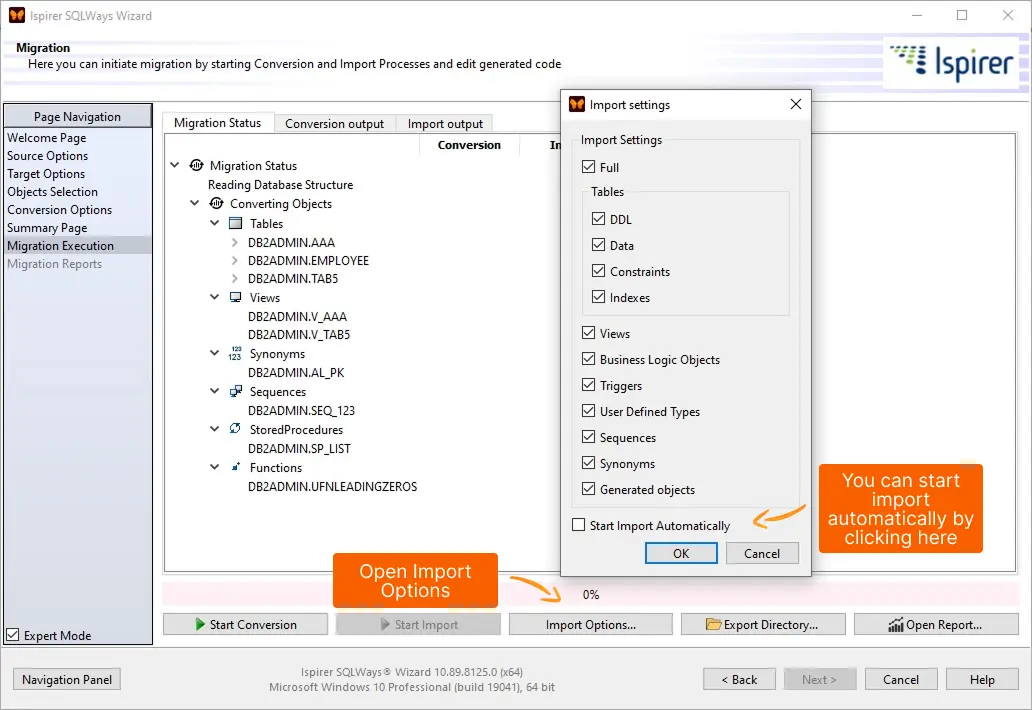Collapse the Sequences tree node
Image resolution: width=1032 pixels, height=710 pixels.
pyautogui.click(x=215, y=392)
